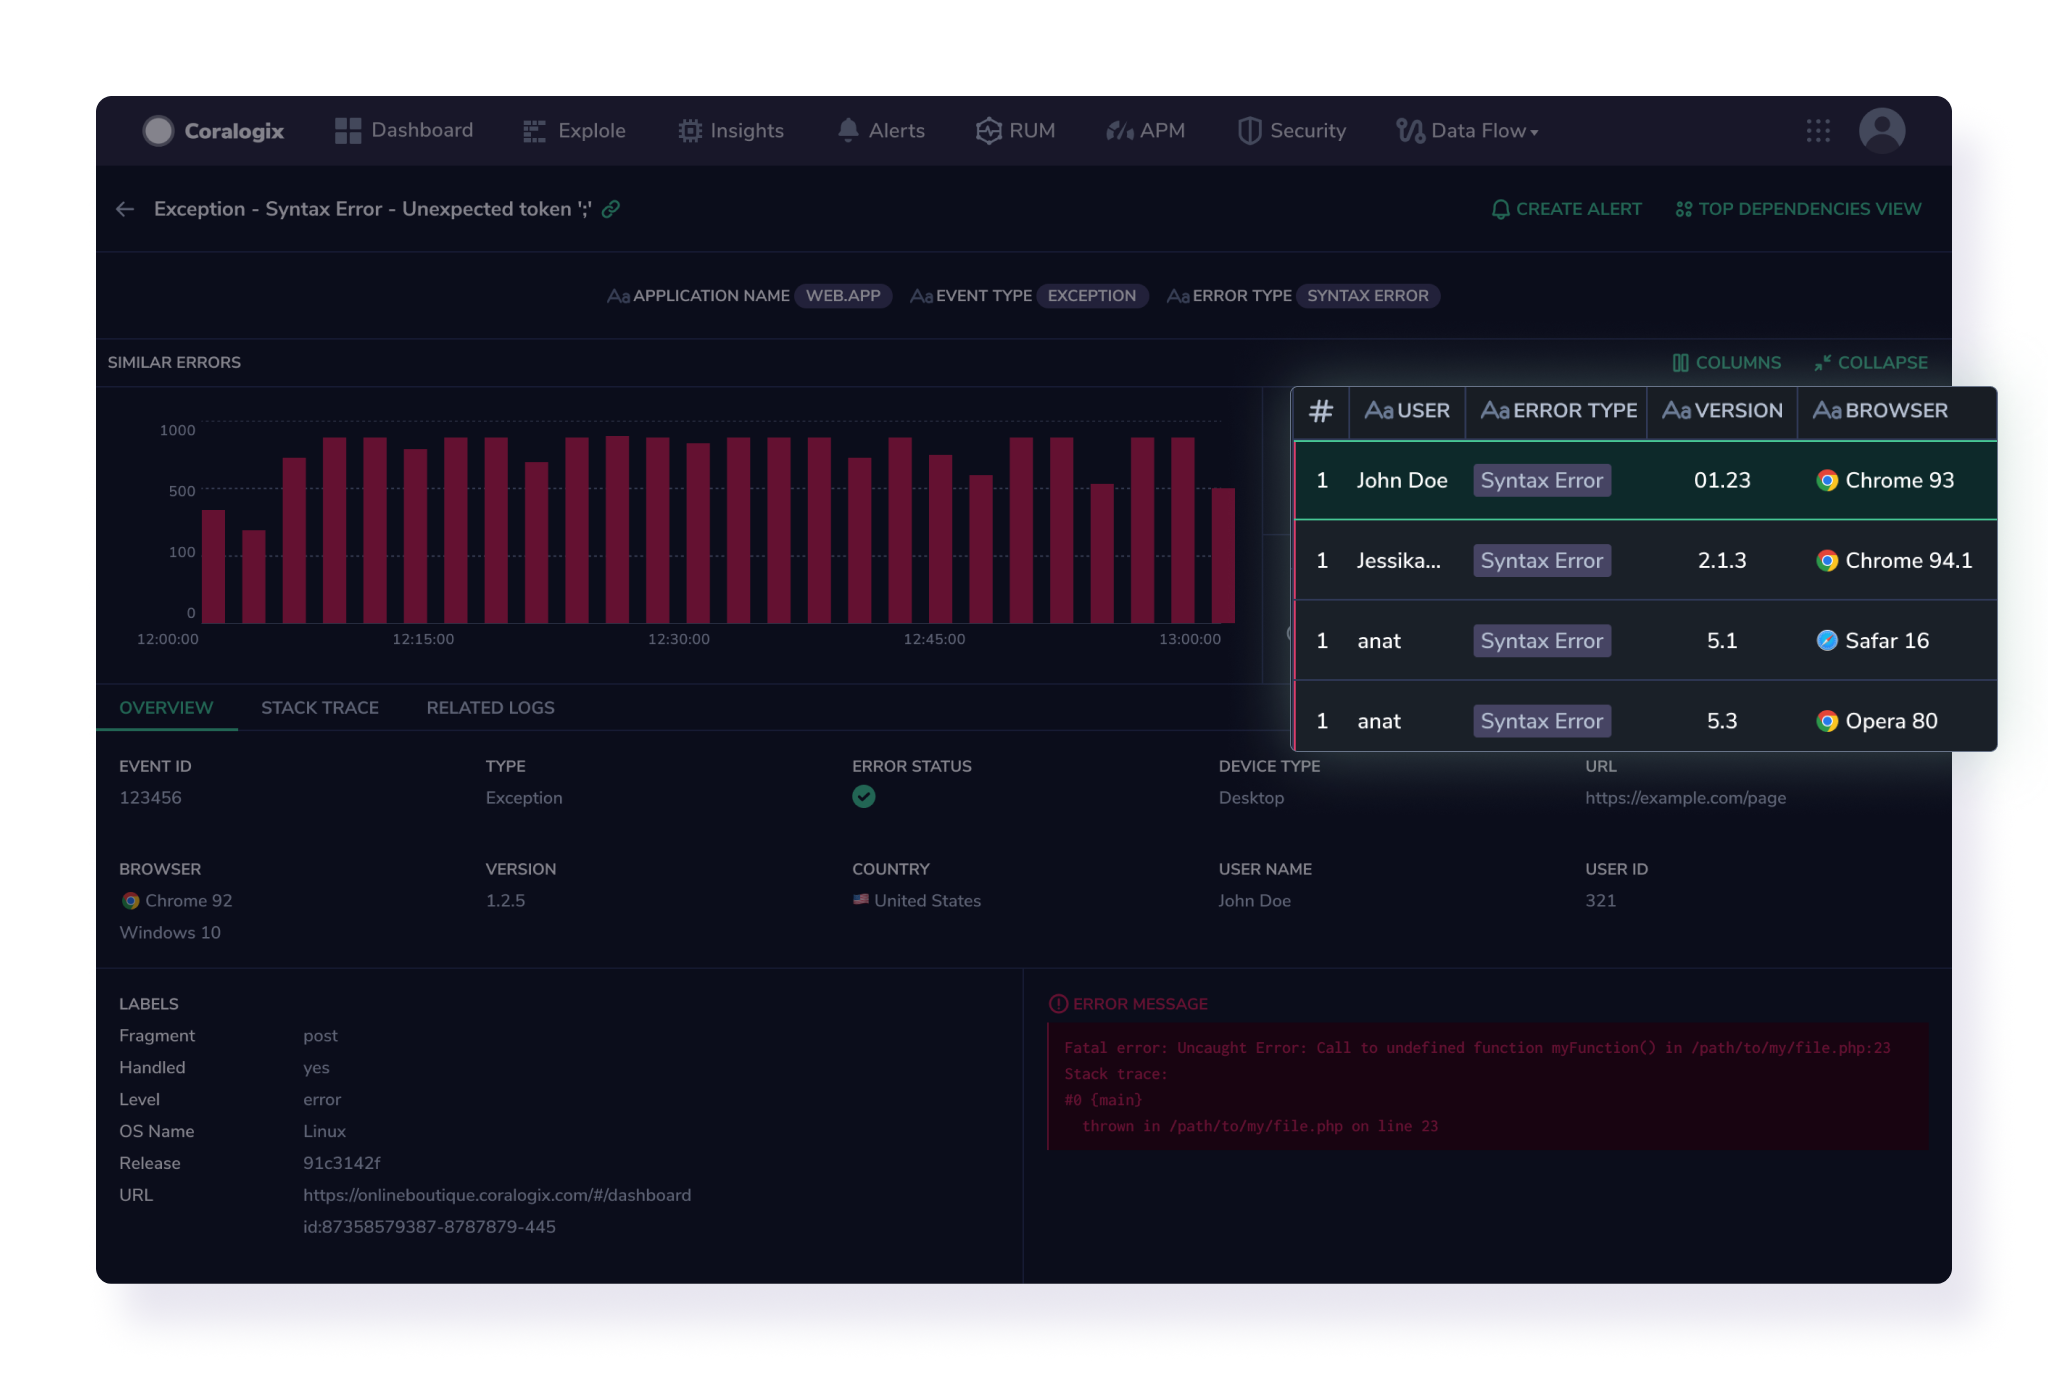The image size is (2048, 1380).
Task: Open the onlineboutique.coralogix.com dashboard URL
Action: (x=497, y=1195)
